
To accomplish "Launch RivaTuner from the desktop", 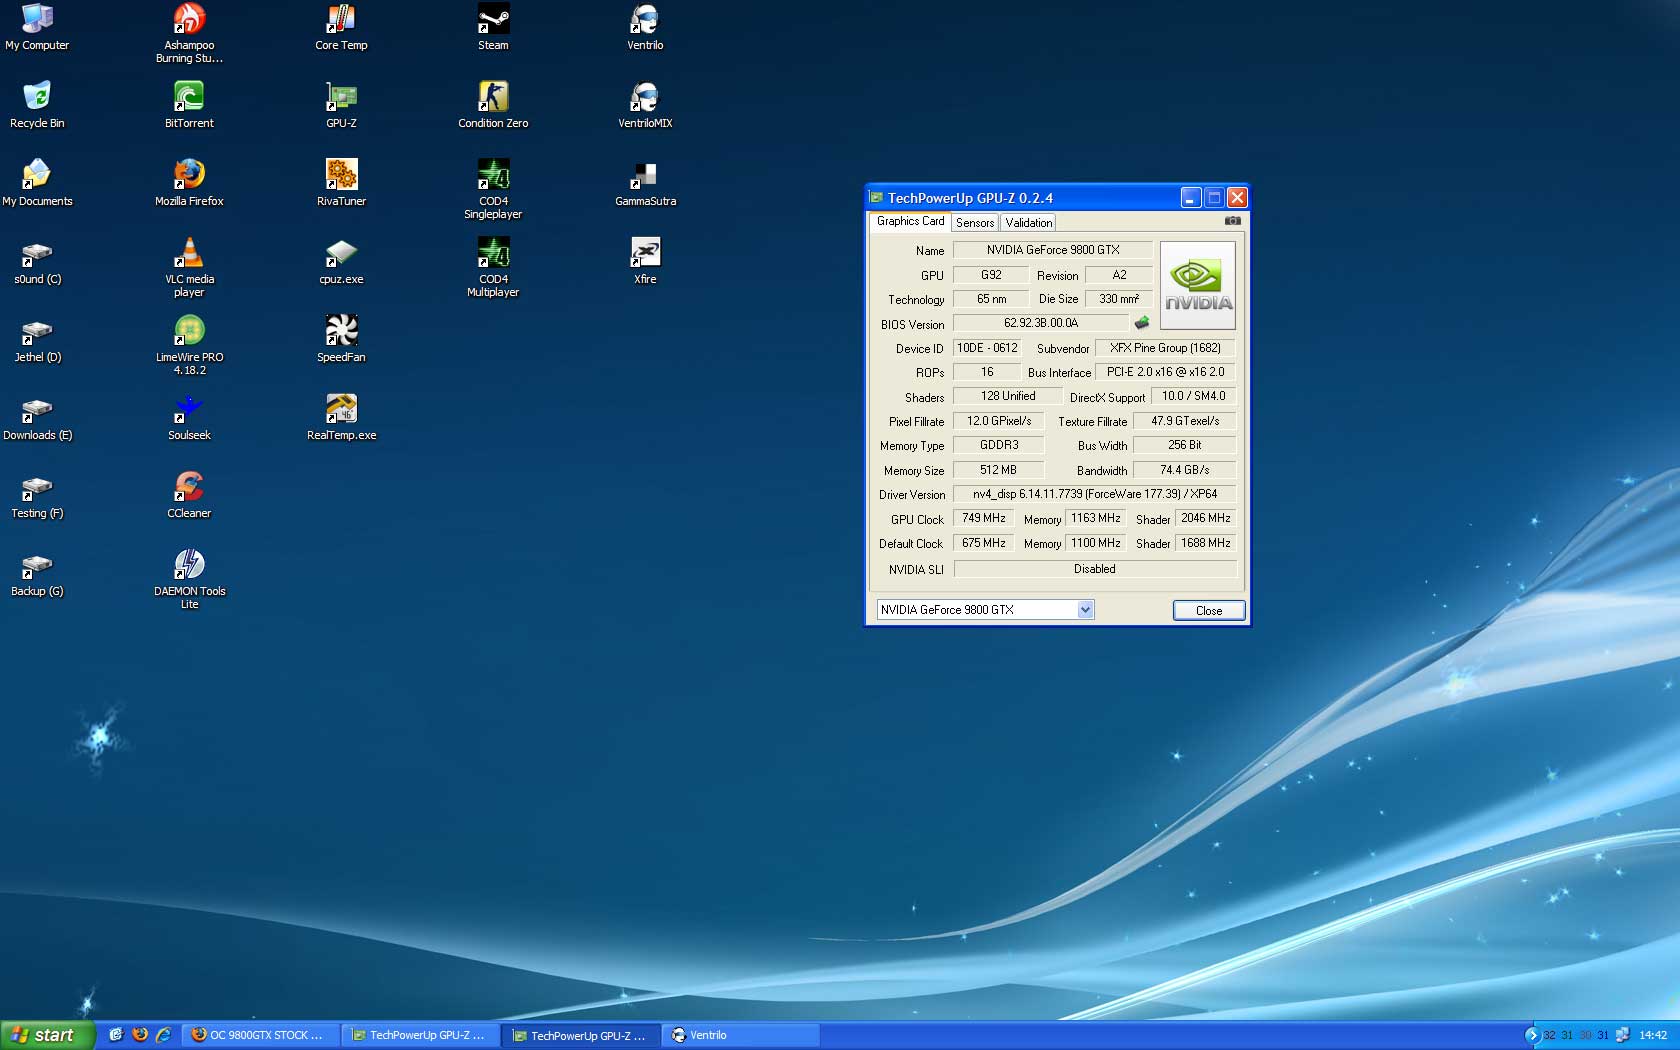I will tap(341, 183).
